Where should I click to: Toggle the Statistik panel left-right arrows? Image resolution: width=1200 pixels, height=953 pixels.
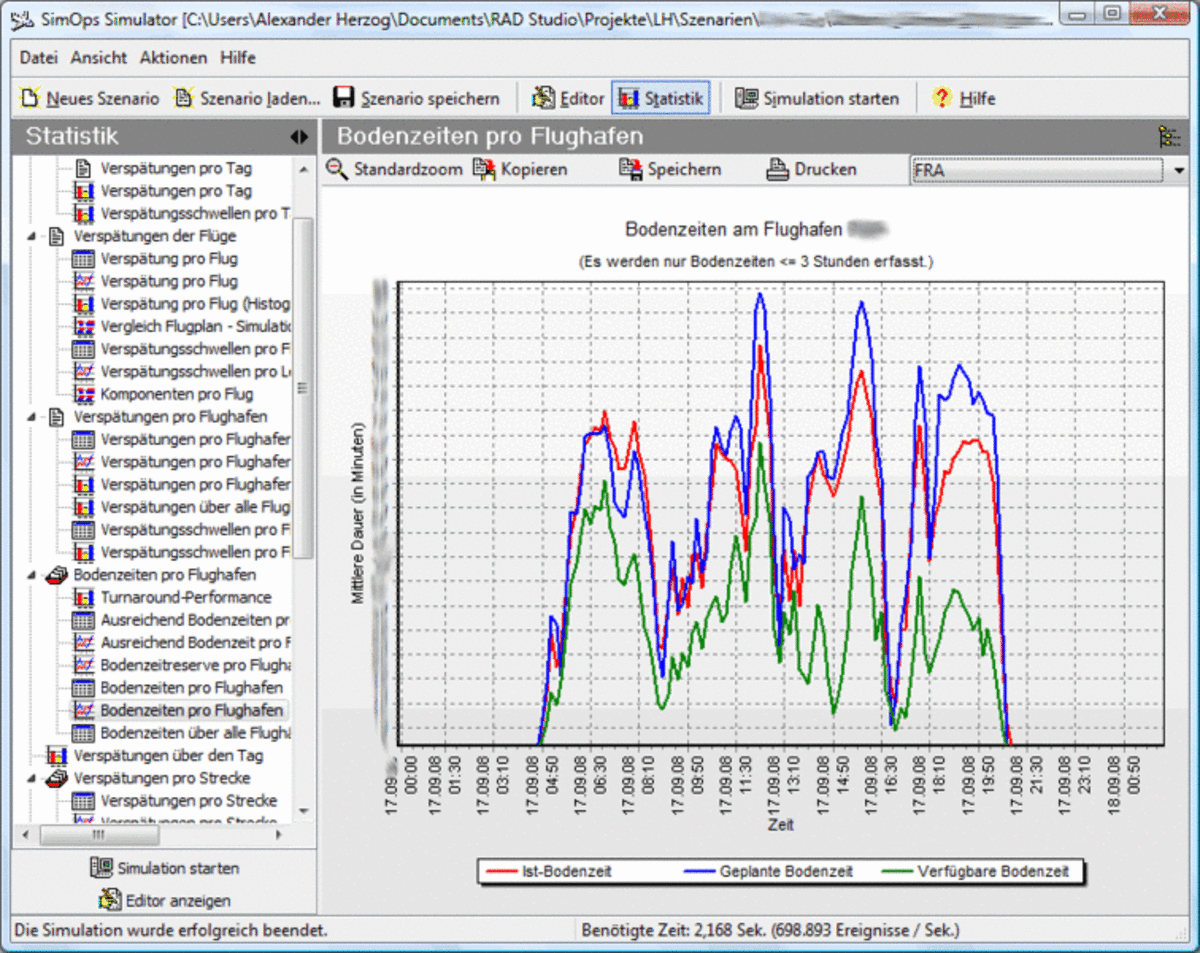click(299, 137)
